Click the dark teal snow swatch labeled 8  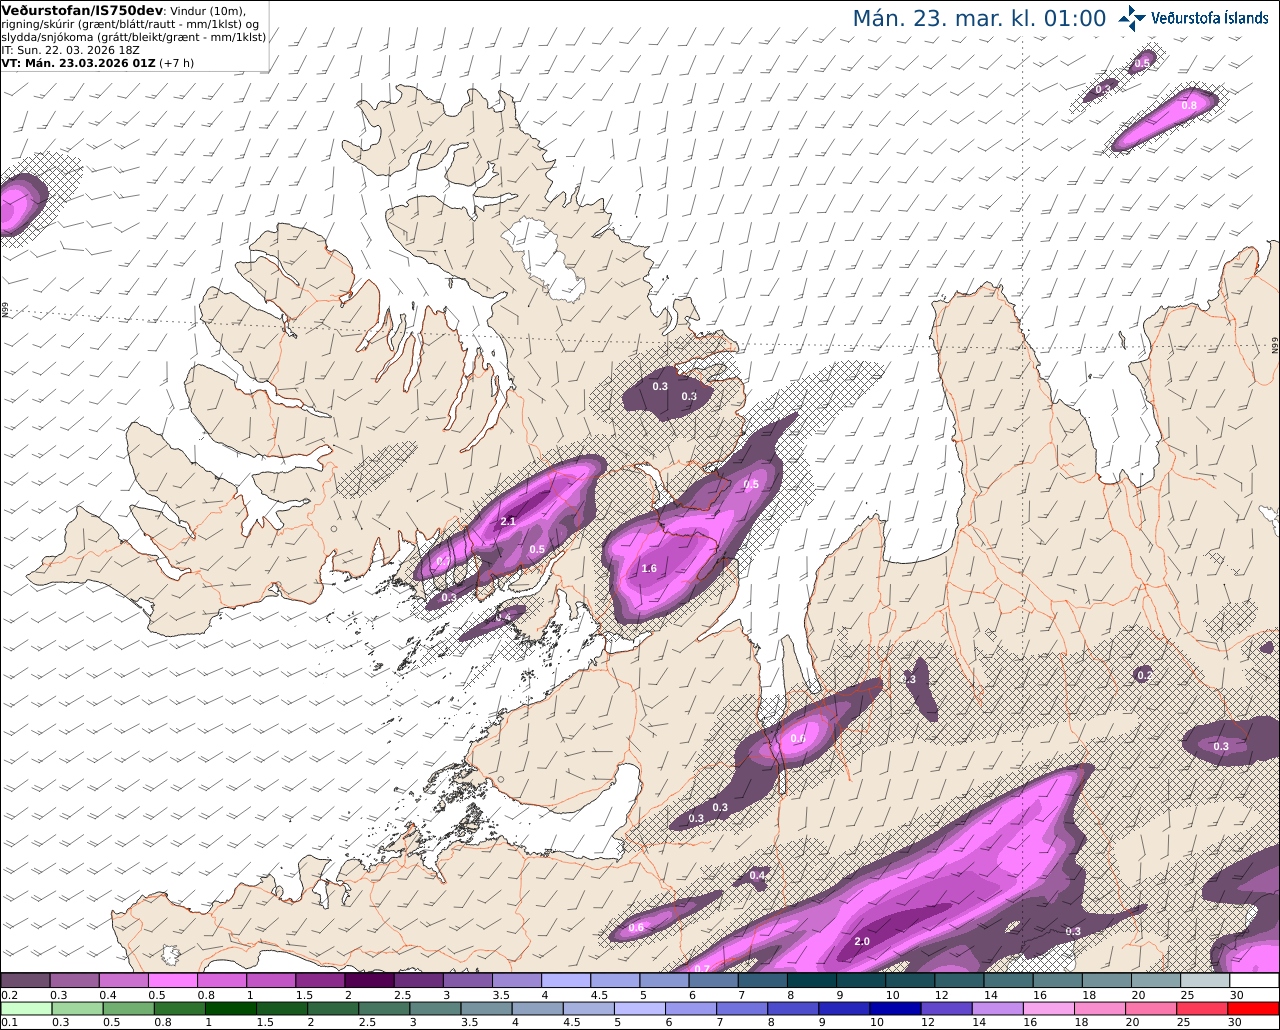pos(812,981)
